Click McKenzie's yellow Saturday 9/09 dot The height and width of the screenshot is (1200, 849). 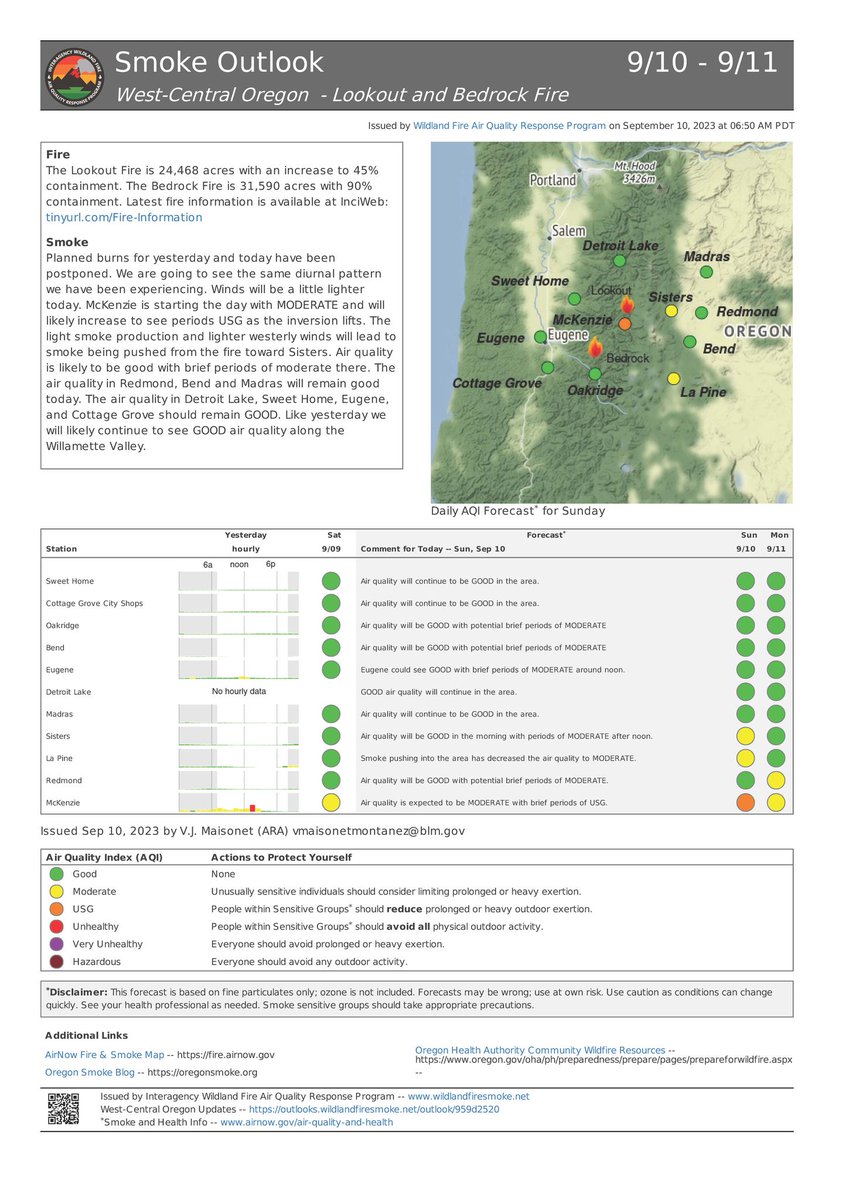pos(331,802)
